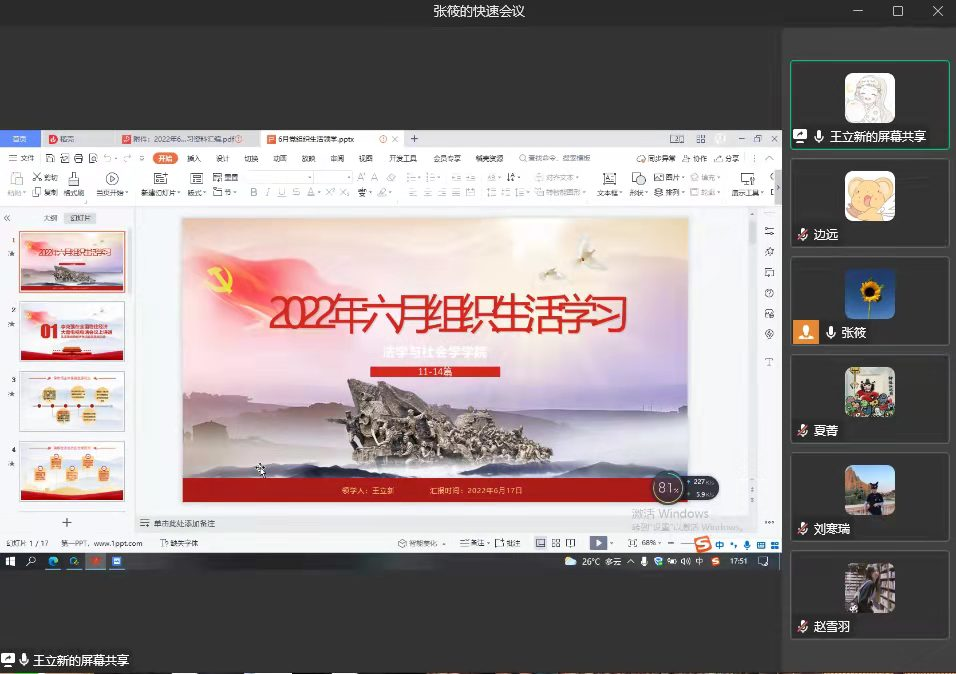Click the add slide plus under thumbnails
Screen dimensions: 956x674
point(67,522)
